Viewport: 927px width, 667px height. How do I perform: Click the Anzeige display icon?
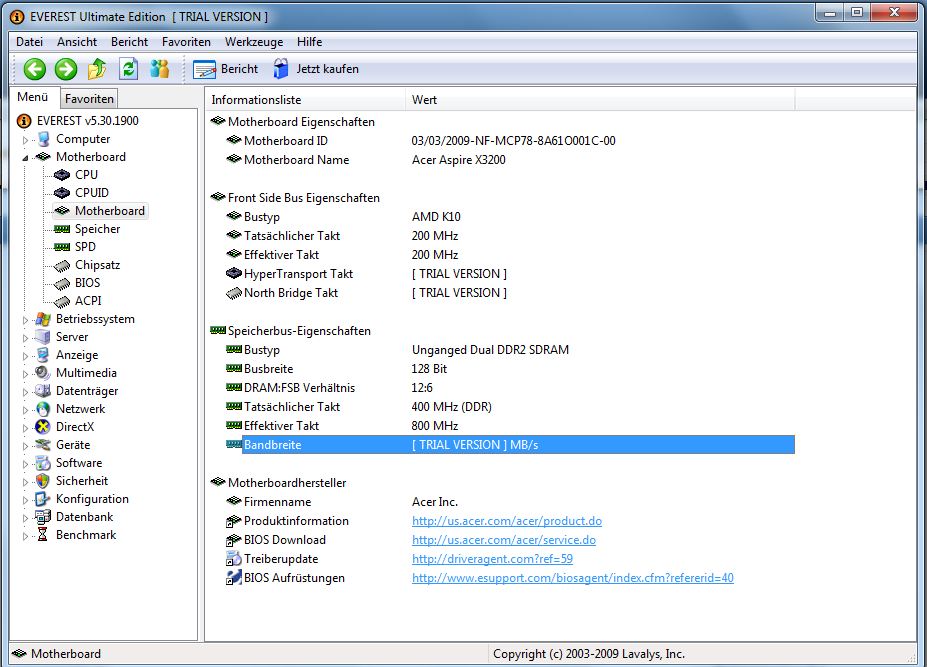43,355
